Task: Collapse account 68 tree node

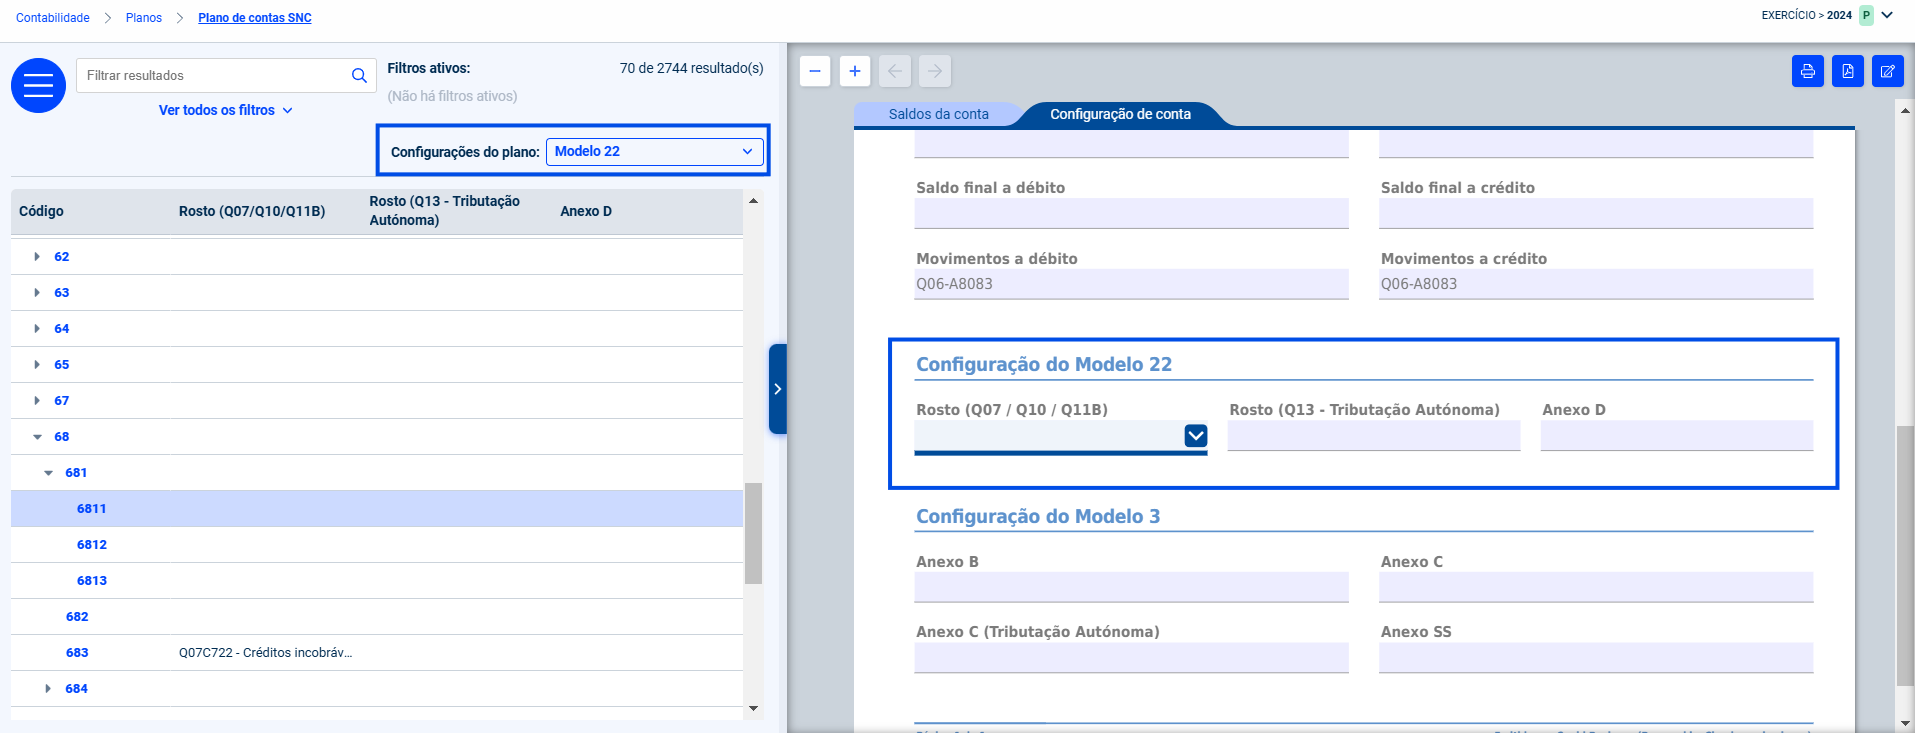Action: (37, 437)
